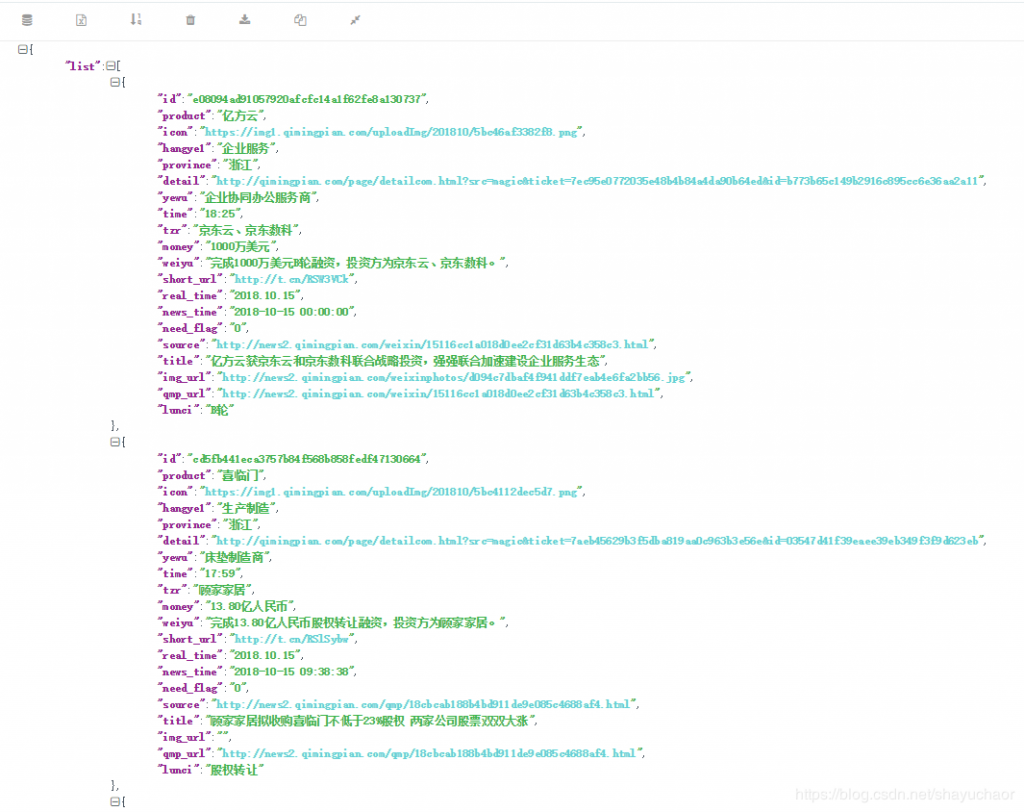Select title value starting 亿方云获京东云
This screenshot has height=812, width=1024.
(406, 361)
